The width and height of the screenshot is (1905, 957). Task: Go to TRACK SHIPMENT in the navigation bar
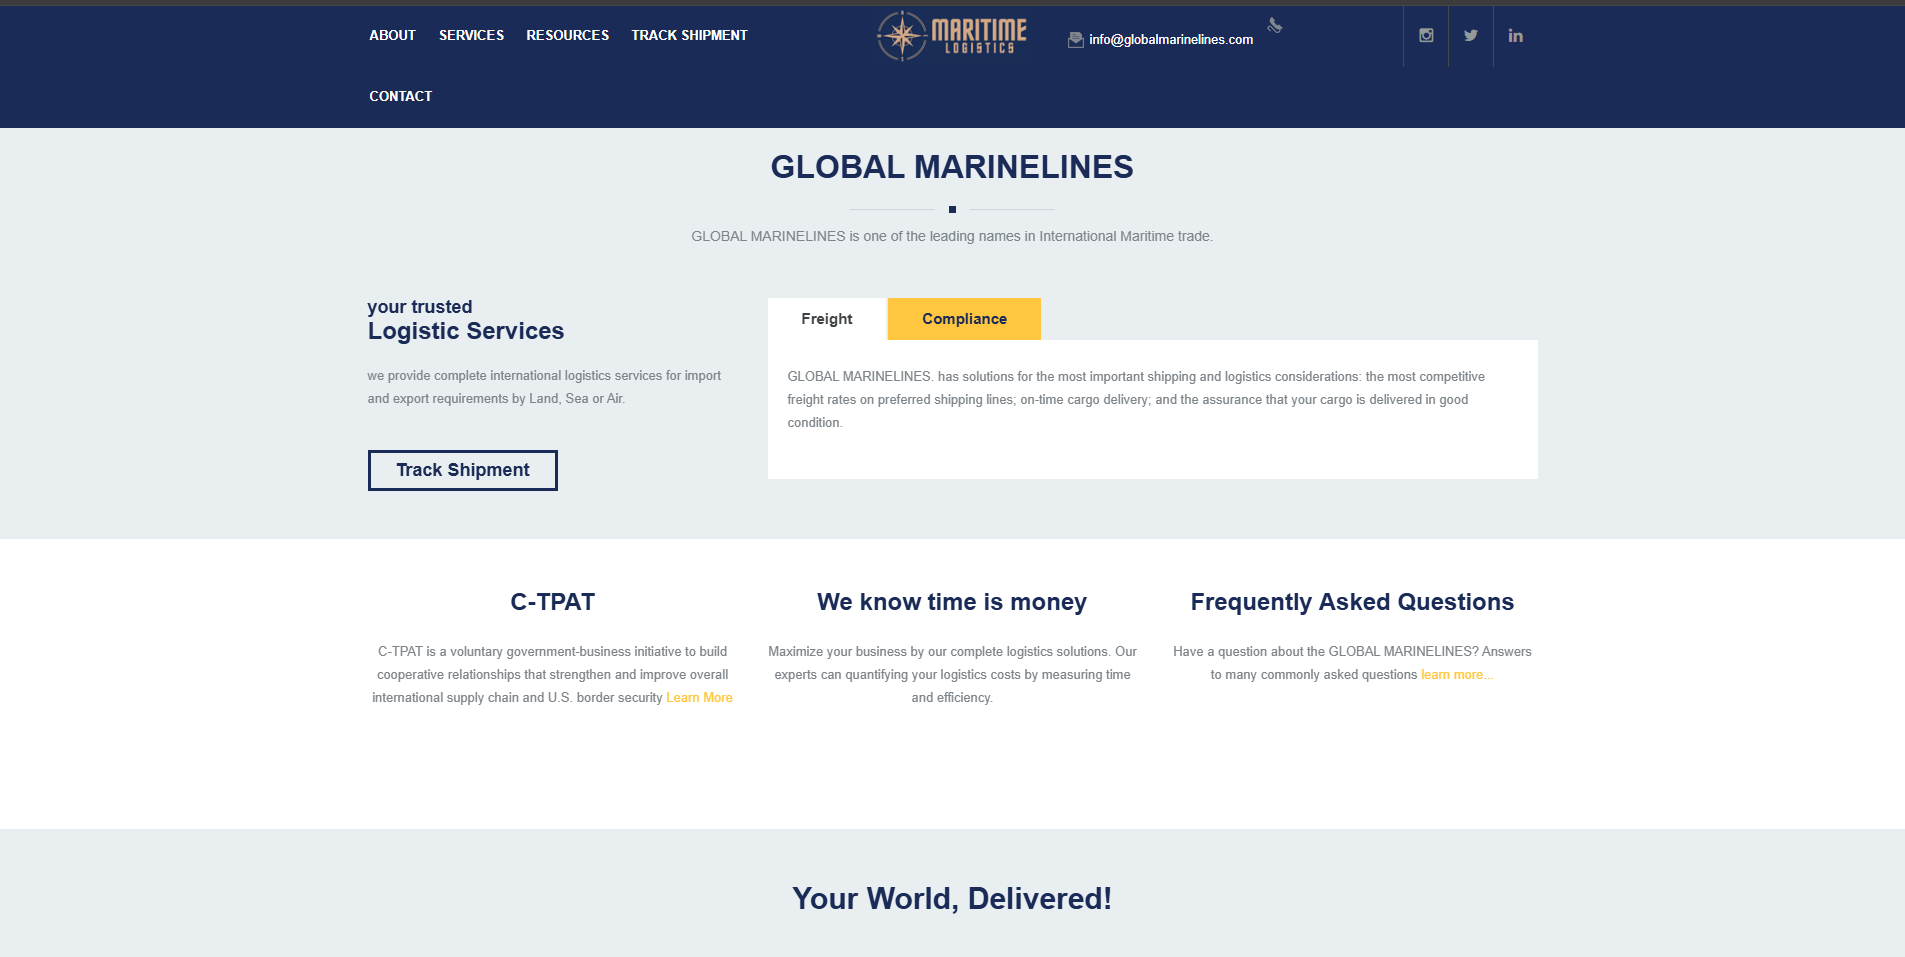click(689, 35)
